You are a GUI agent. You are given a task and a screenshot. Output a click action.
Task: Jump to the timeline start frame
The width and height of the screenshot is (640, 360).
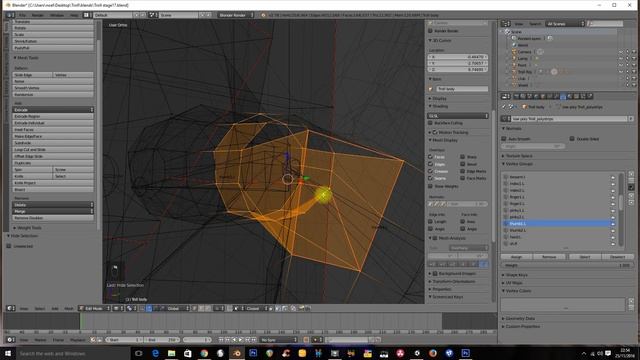coord(220,340)
